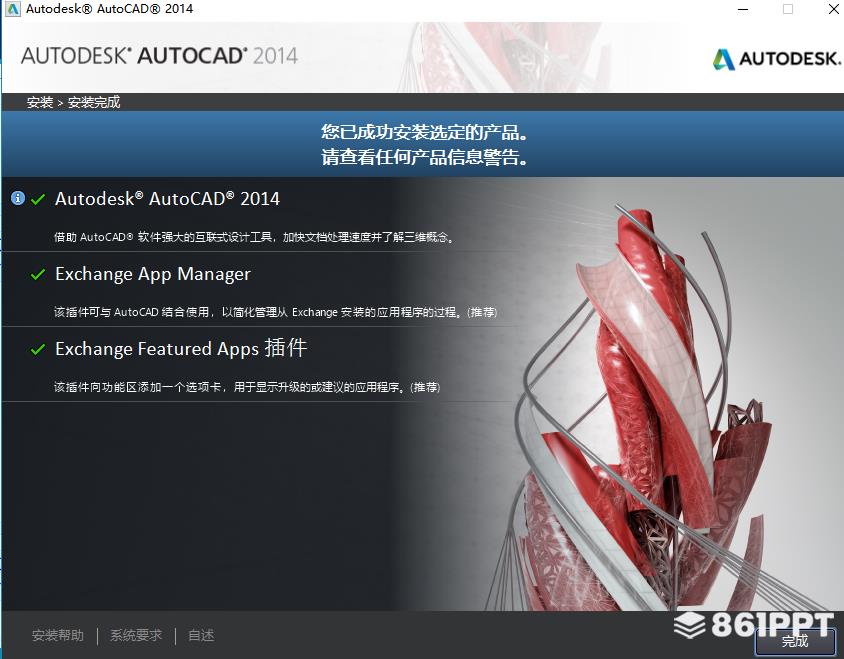
Task: Click the 请查看任何产品信息警告 message line
Action: click(424, 157)
